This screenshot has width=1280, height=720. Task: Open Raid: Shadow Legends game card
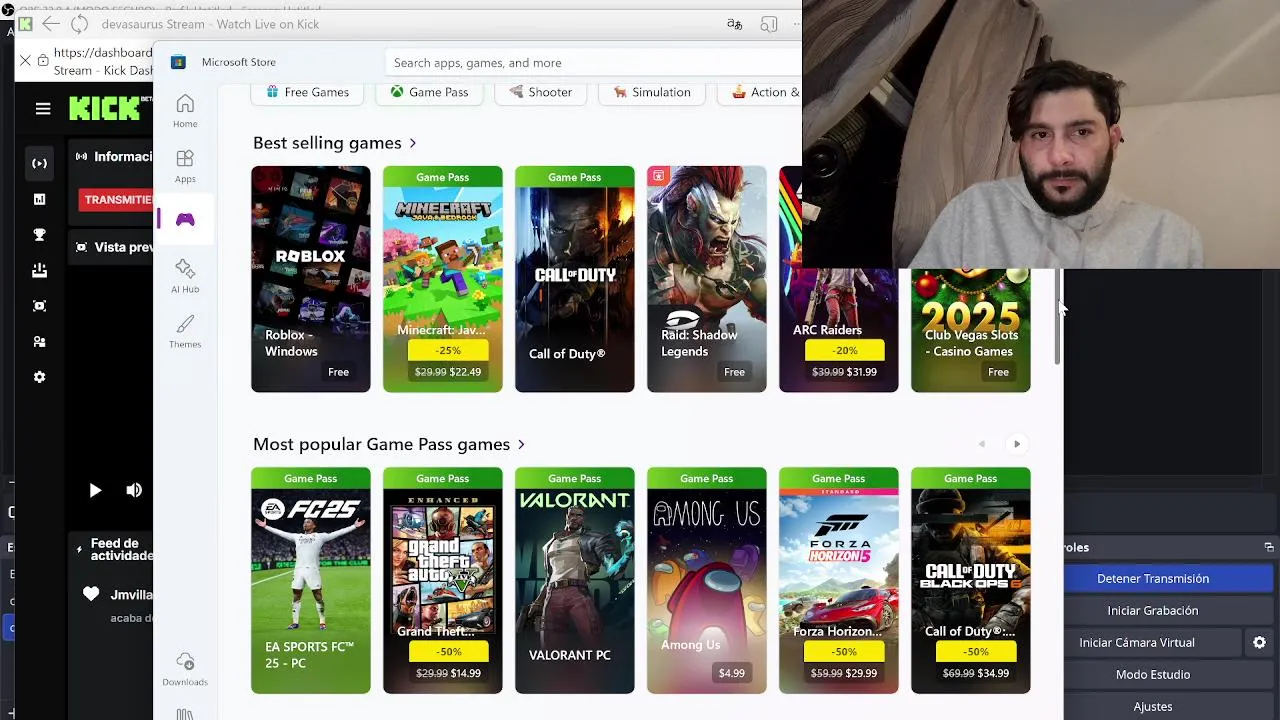click(x=707, y=279)
